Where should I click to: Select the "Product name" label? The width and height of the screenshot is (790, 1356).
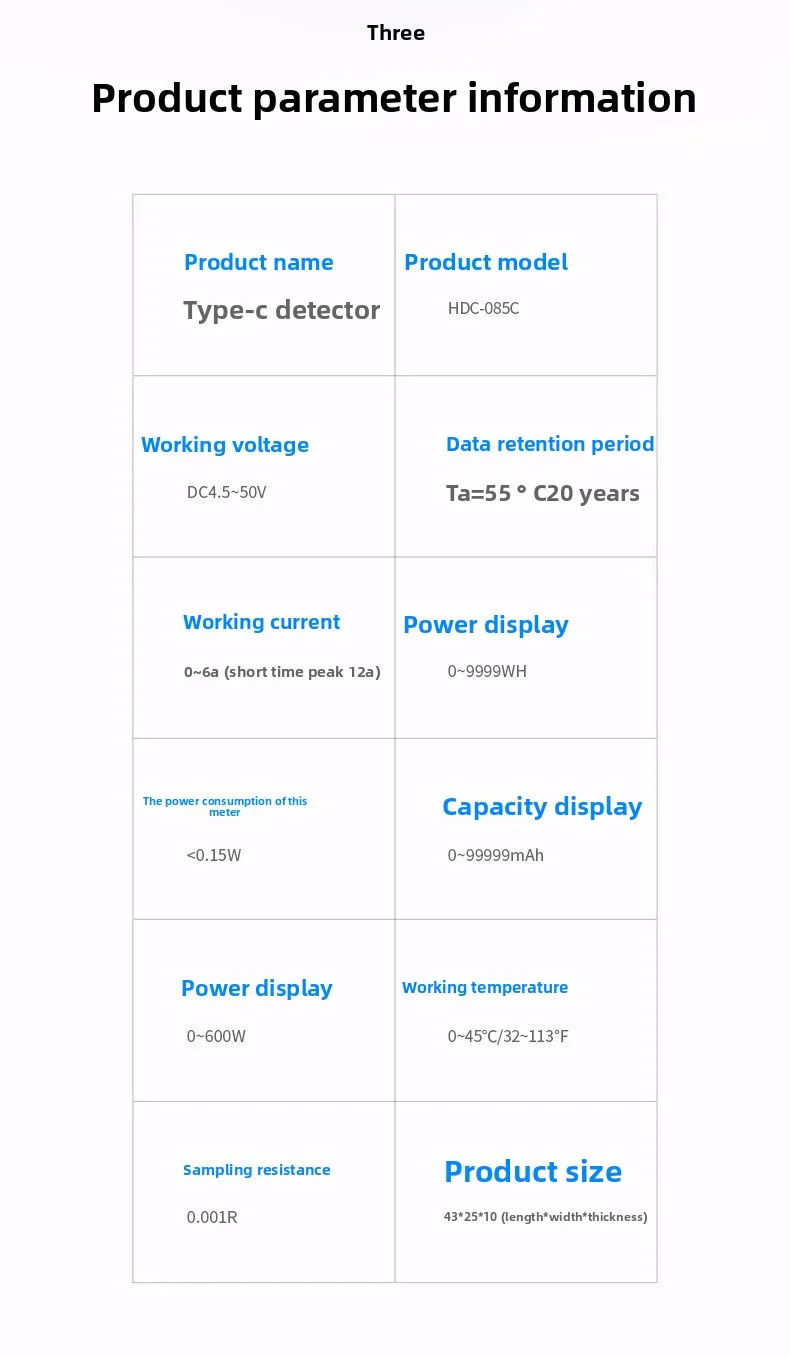[258, 262]
